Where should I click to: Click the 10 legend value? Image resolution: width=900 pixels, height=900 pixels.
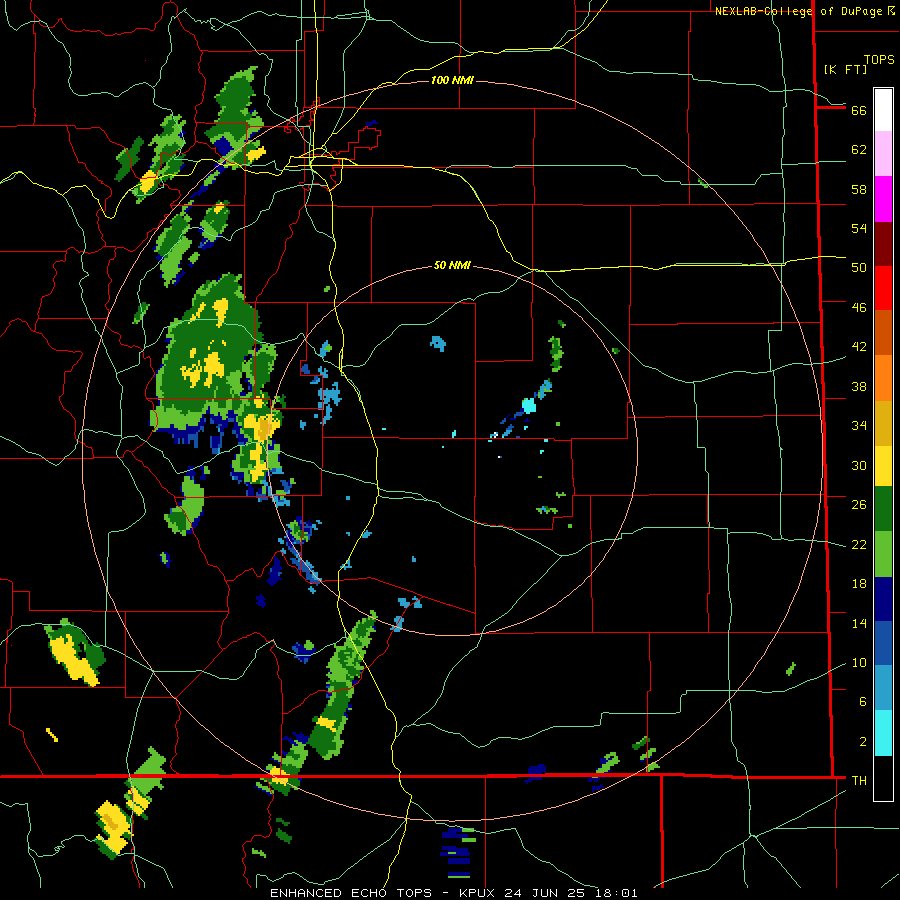[x=859, y=663]
